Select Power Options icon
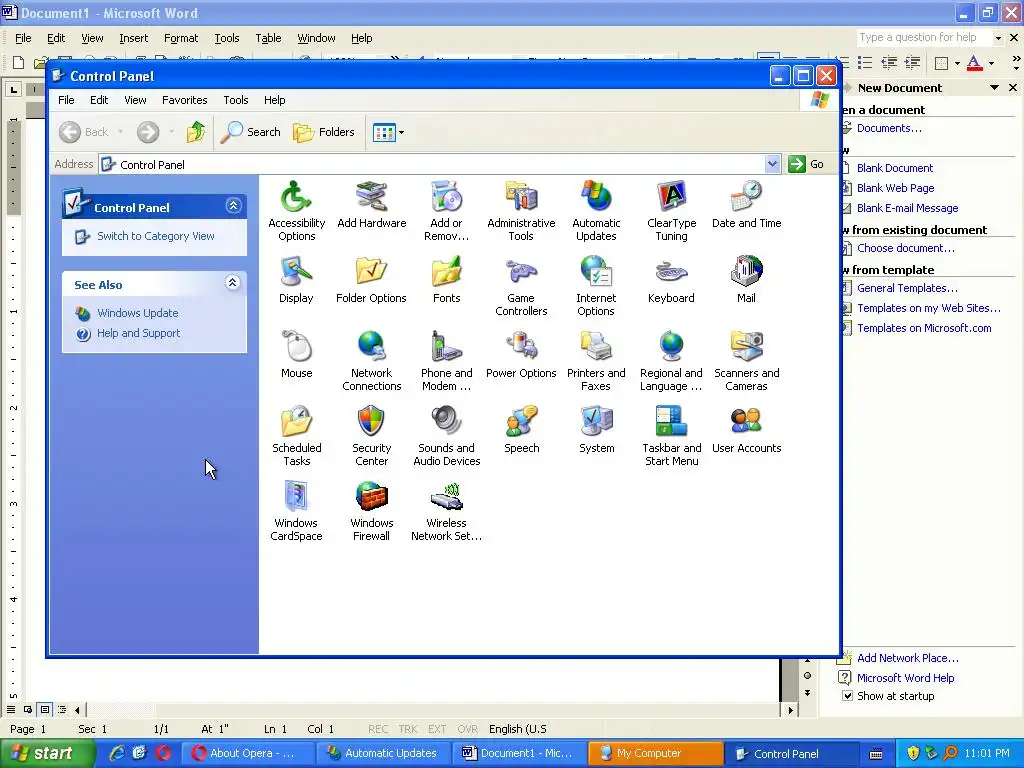This screenshot has height=768, width=1024. tap(521, 355)
